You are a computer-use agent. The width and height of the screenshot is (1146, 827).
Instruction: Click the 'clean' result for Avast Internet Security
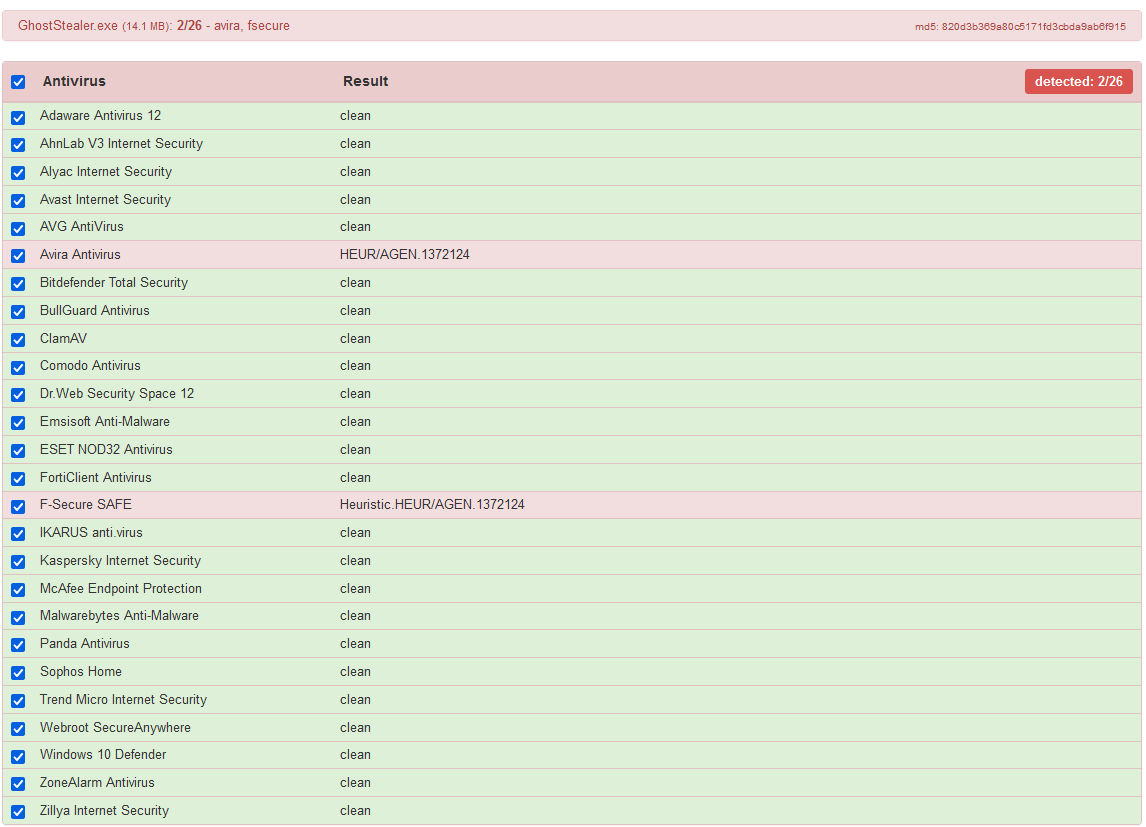(355, 199)
